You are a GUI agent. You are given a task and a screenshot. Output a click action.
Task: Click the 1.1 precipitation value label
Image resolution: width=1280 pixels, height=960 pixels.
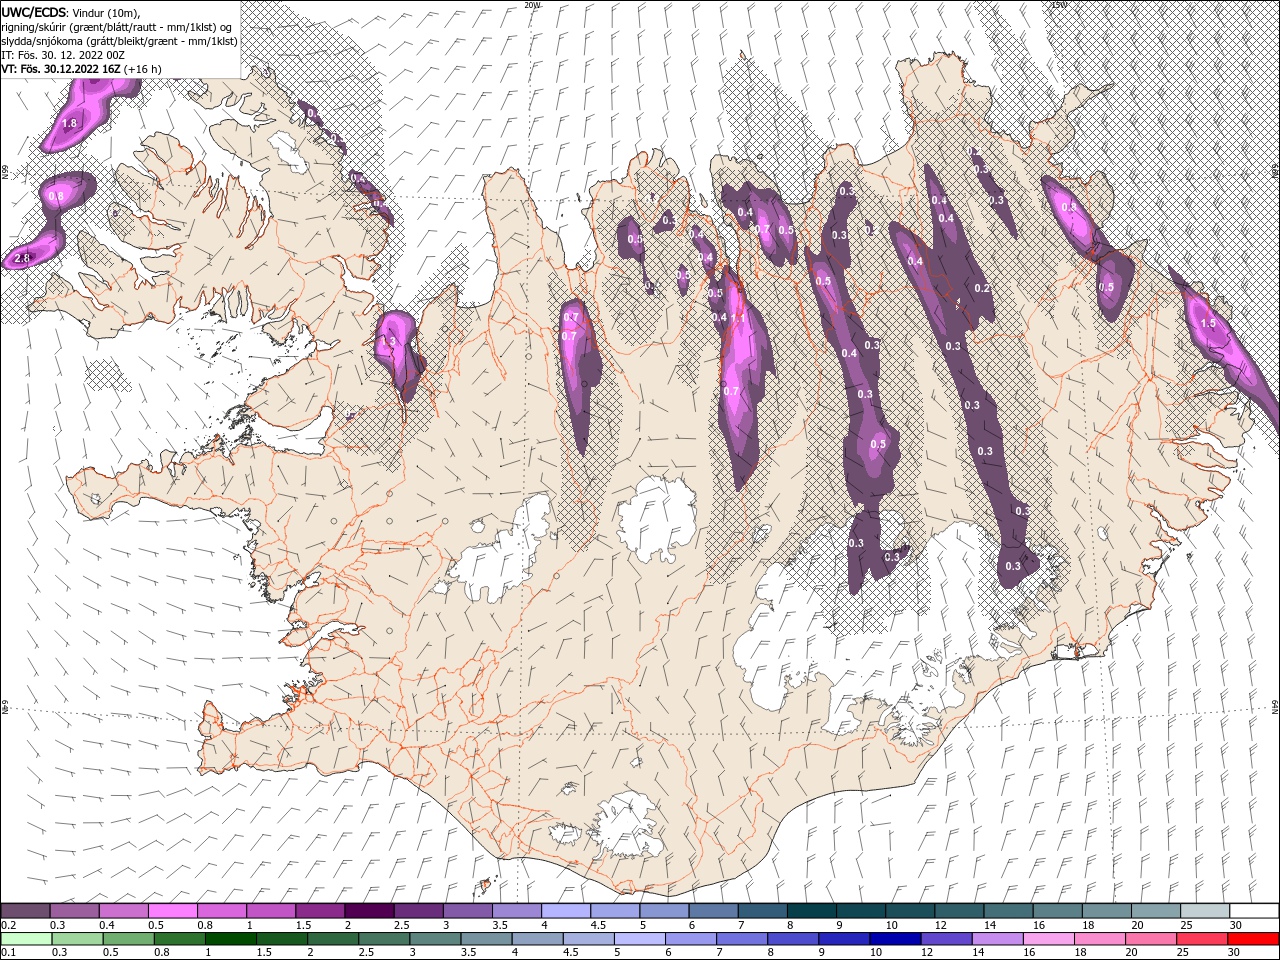(x=738, y=317)
